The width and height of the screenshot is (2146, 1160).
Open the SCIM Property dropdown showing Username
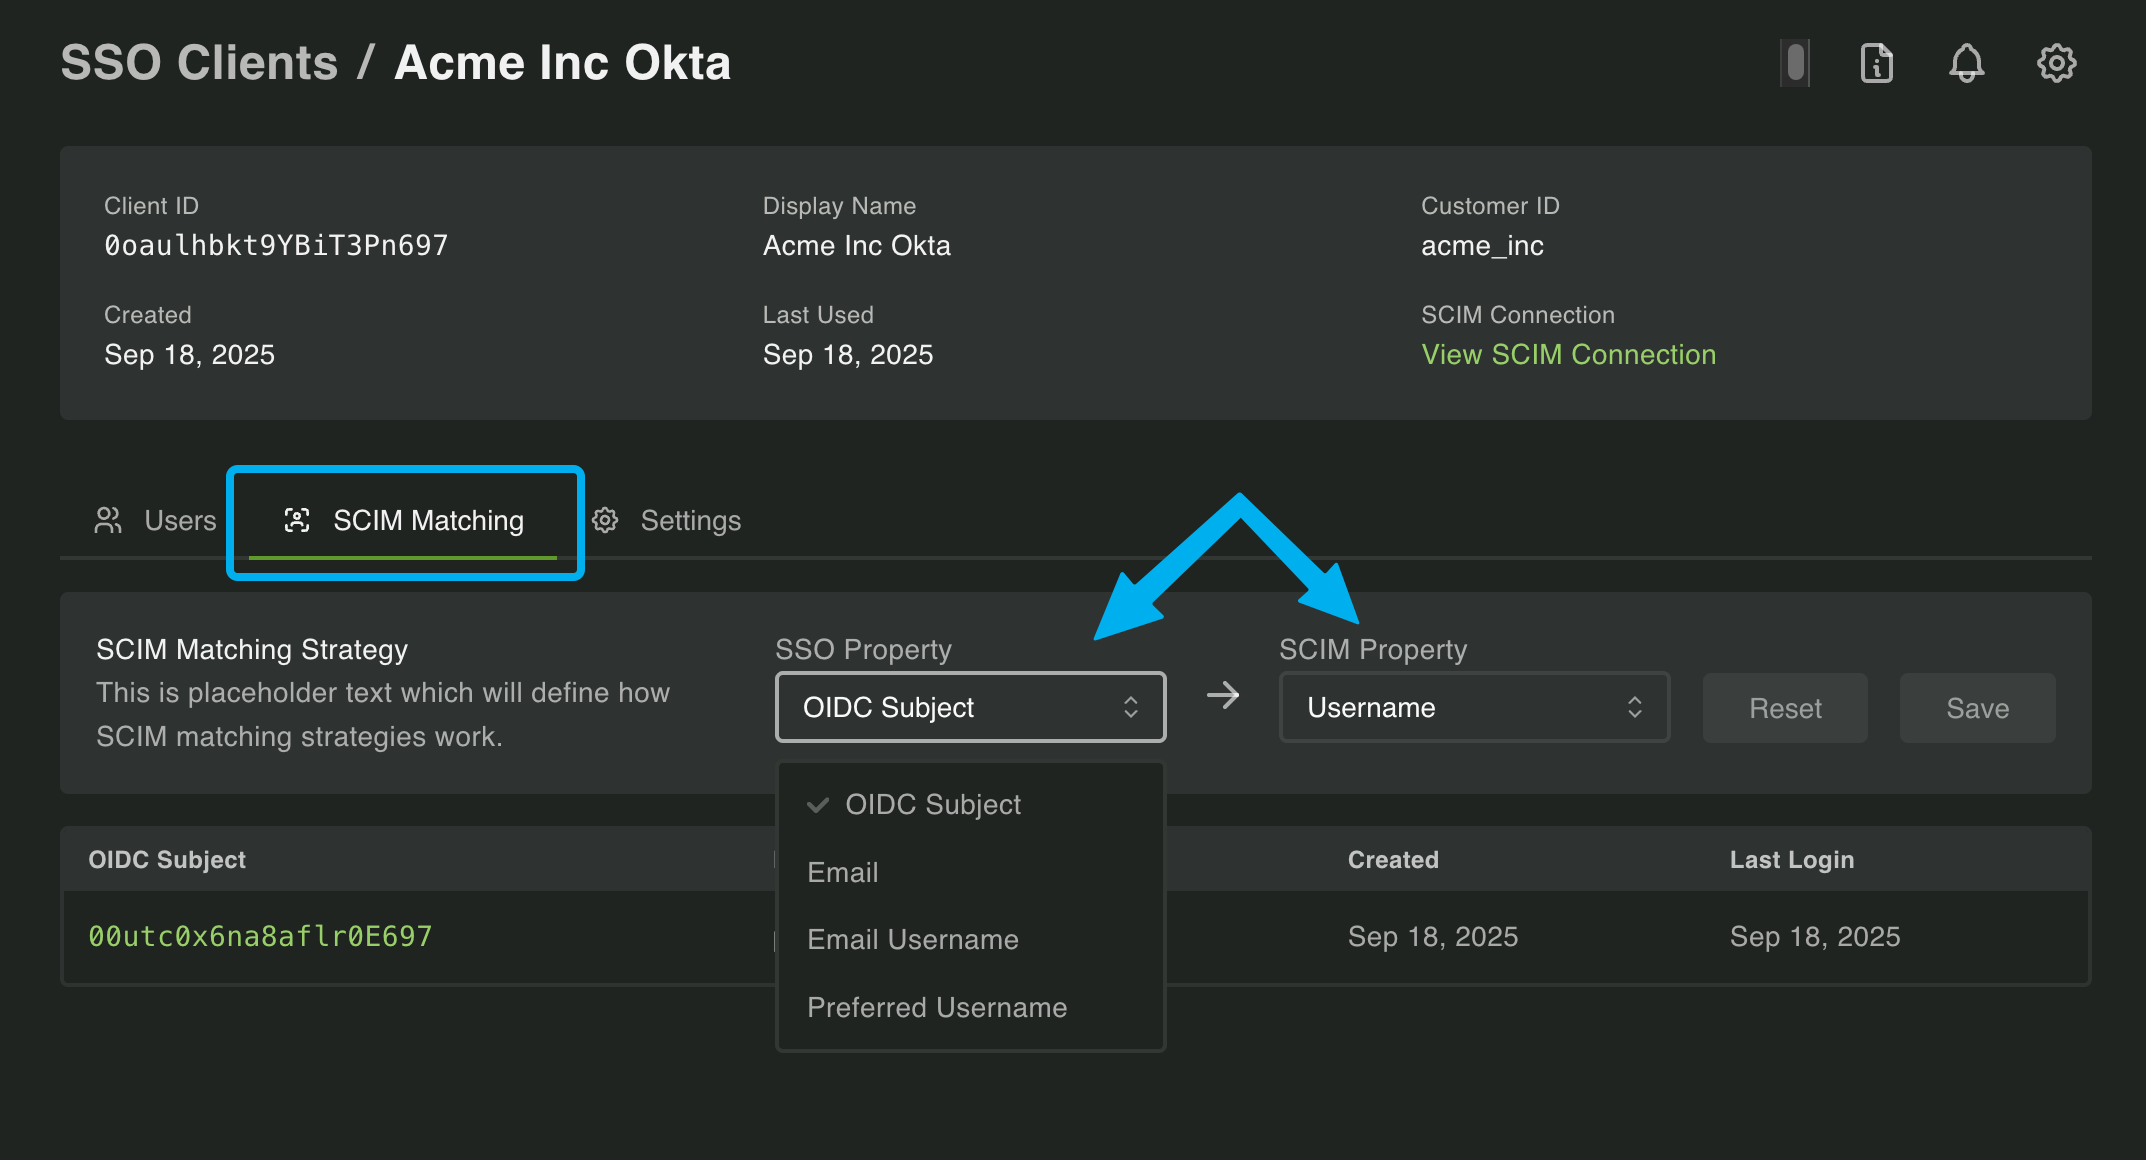(1473, 707)
